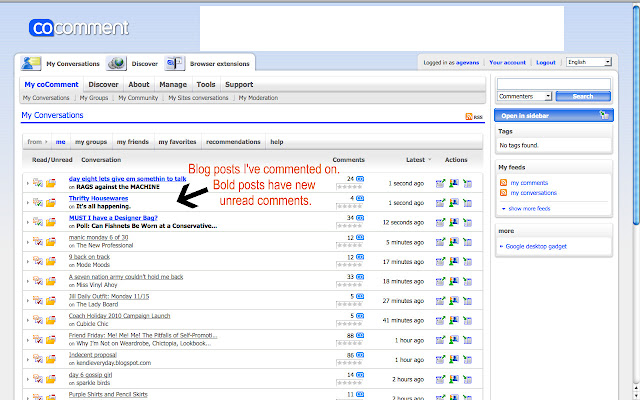Set star rating on Thrifty Housewares row
Image resolution: width=640 pixels, height=400 pixels.
tap(349, 207)
